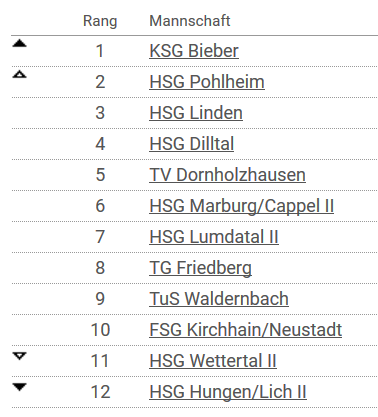Select the HSG Wettertal II link
The height and width of the screenshot is (417, 378).
point(213,361)
